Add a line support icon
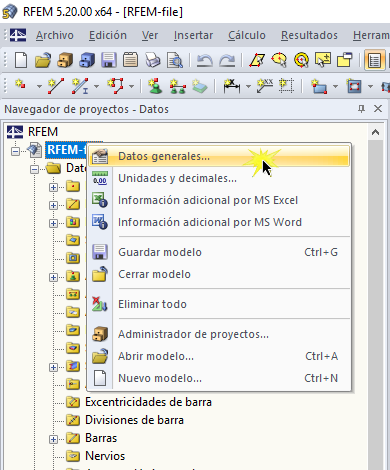 [177, 86]
